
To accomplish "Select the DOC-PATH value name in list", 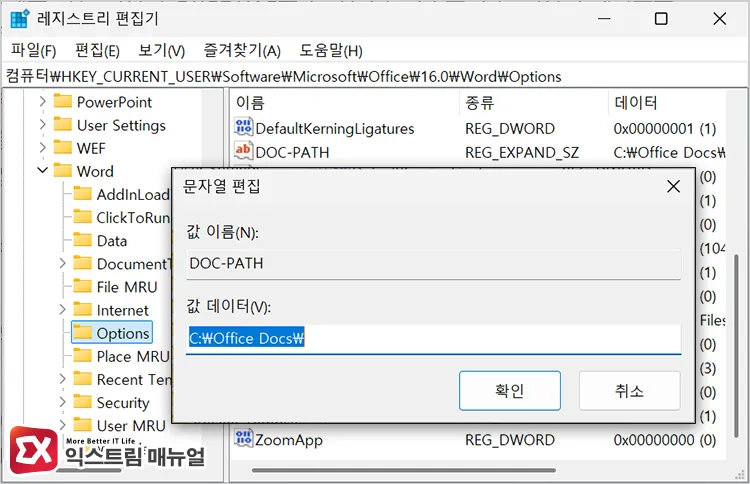I will pos(292,152).
